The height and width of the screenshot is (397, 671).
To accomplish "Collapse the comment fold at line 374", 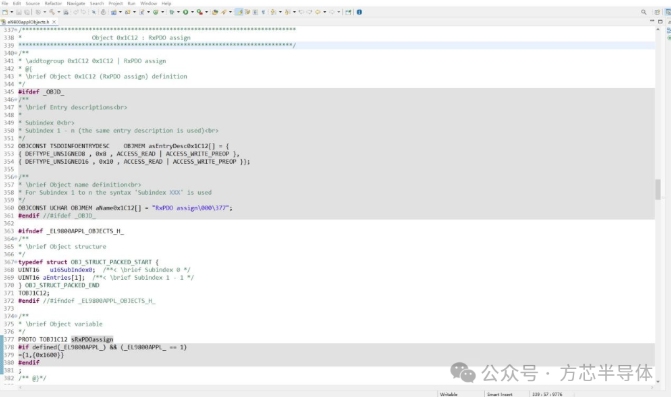I will tap(16, 316).
